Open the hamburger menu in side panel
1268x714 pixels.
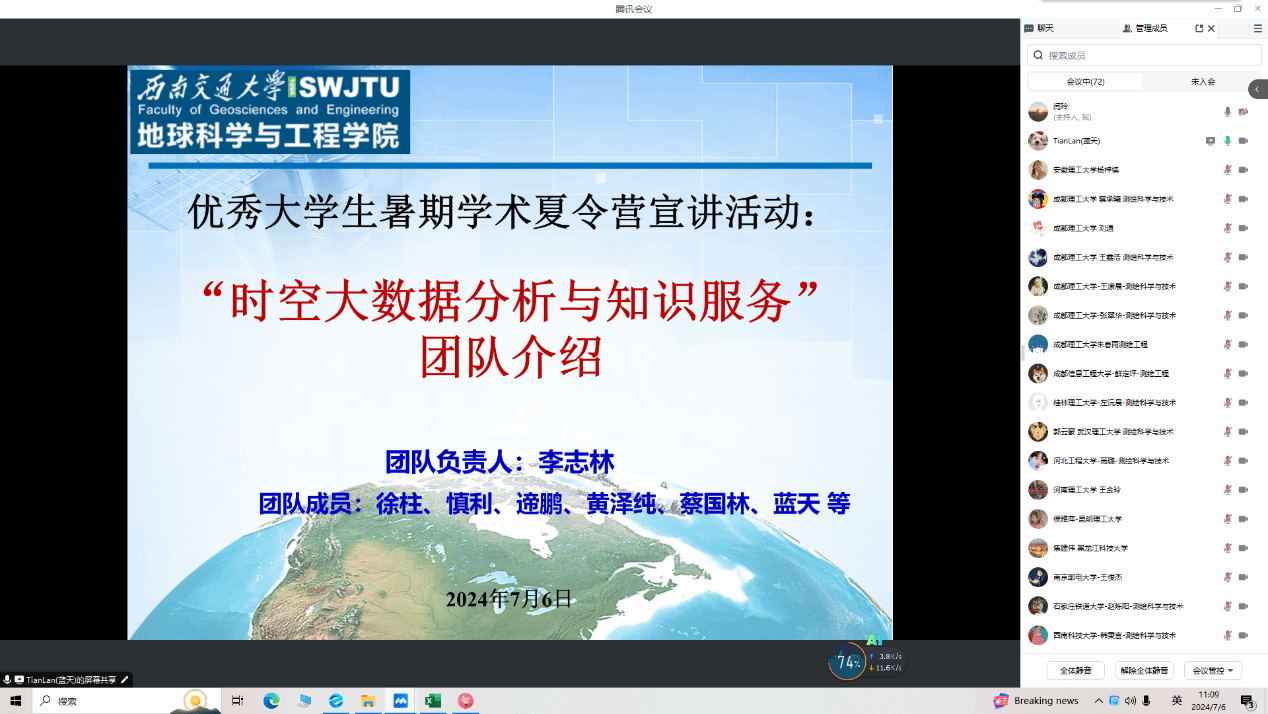[1257, 29]
